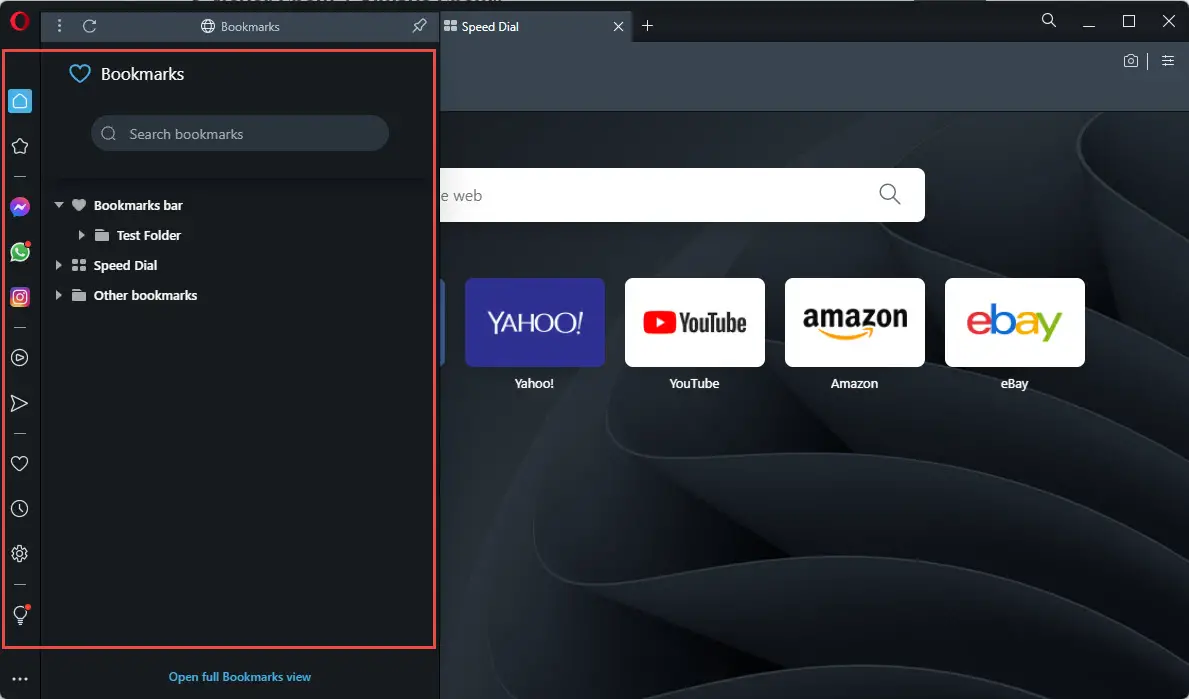Image resolution: width=1189 pixels, height=699 pixels.
Task: Click the Bookmarks panel address label
Action: 240,27
